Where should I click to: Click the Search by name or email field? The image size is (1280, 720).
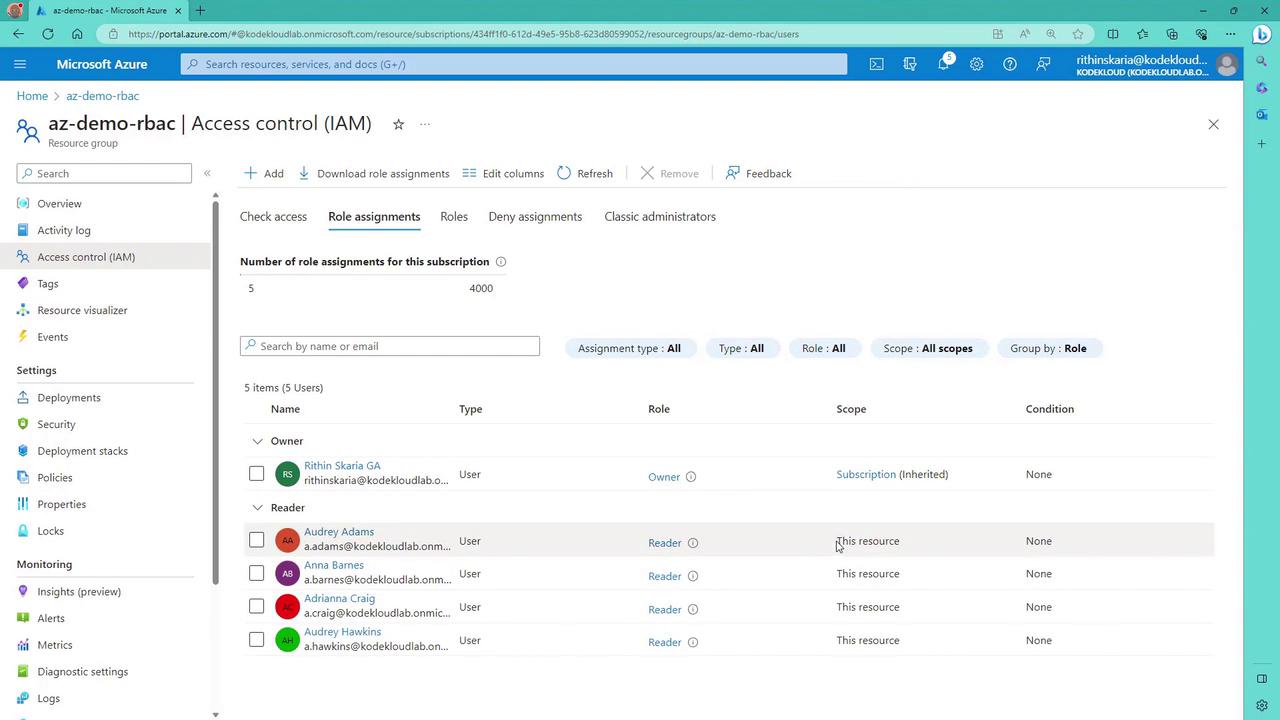point(390,346)
